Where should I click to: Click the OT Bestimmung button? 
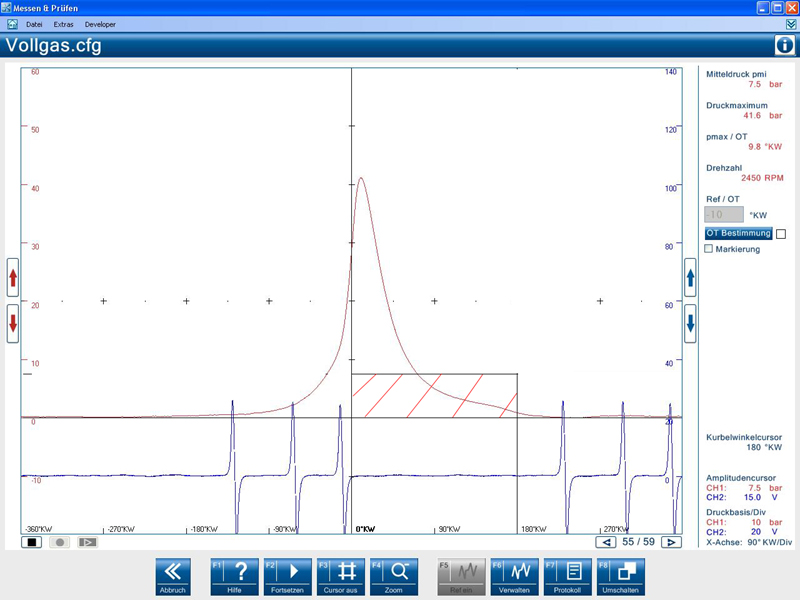click(x=739, y=233)
